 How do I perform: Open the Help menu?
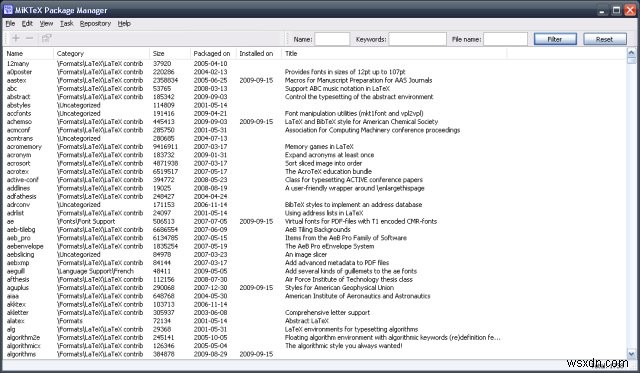coord(124,24)
